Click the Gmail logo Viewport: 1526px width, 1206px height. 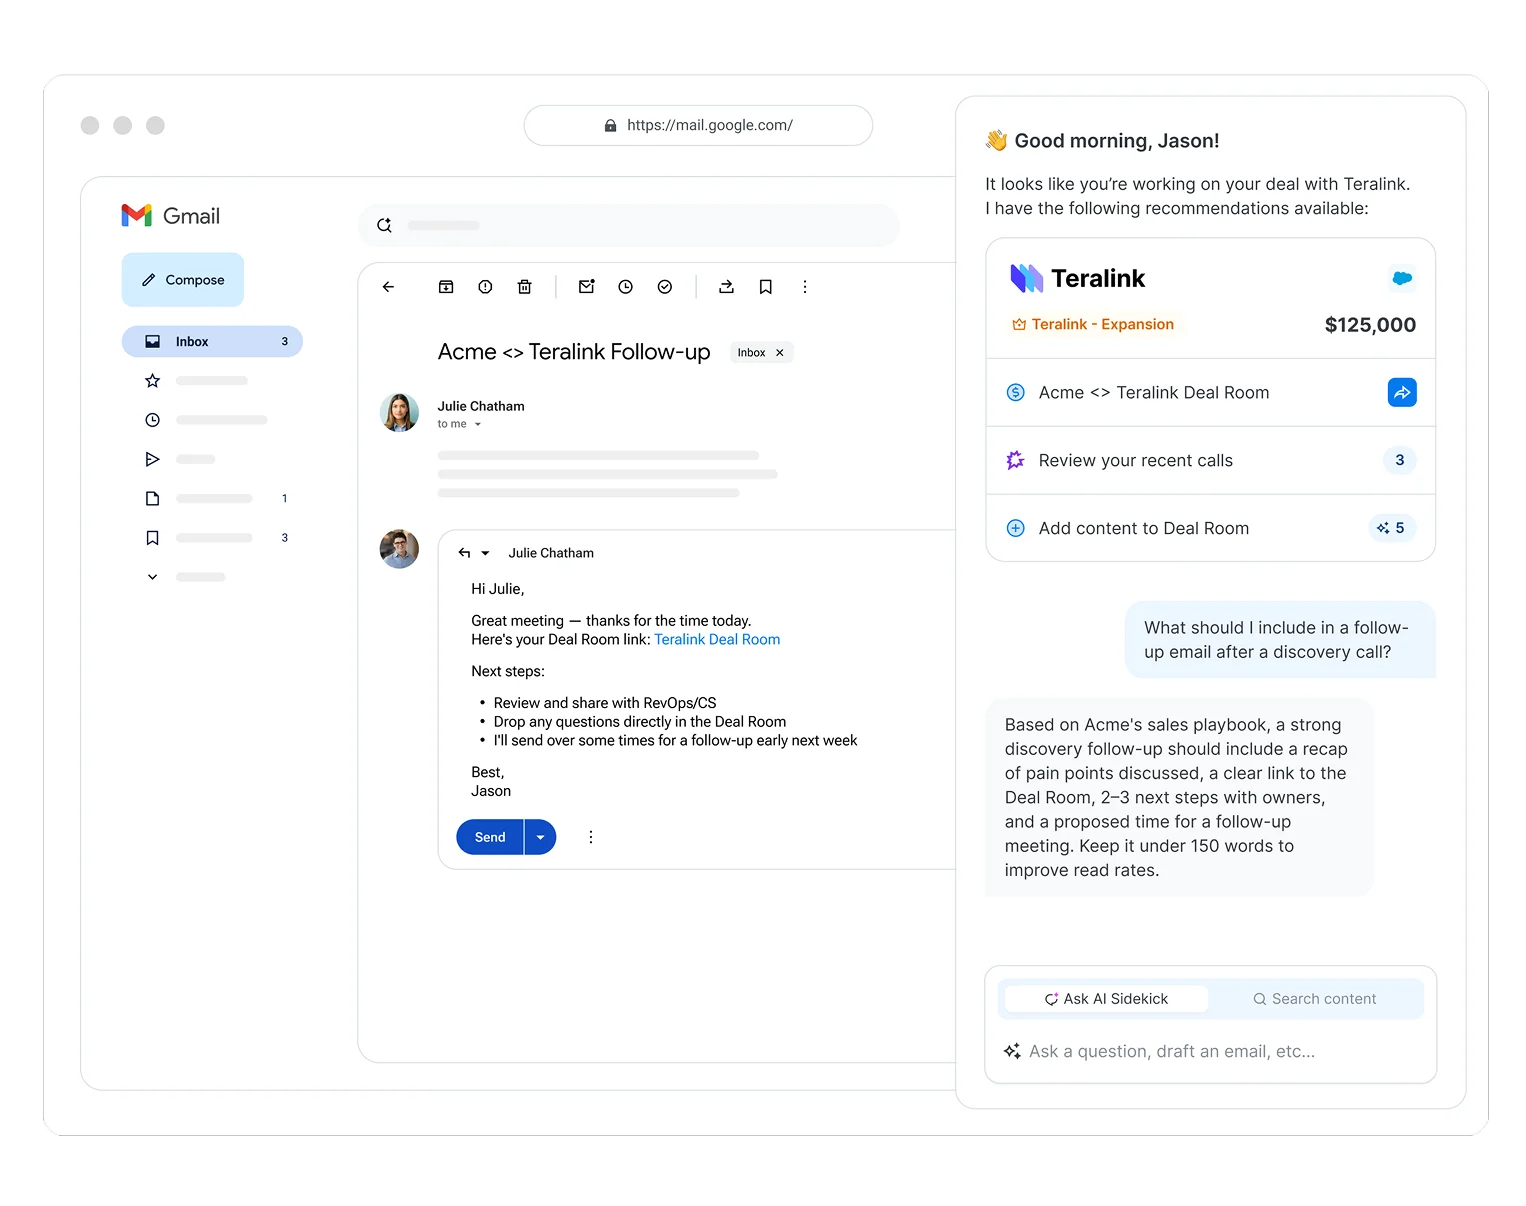point(170,216)
